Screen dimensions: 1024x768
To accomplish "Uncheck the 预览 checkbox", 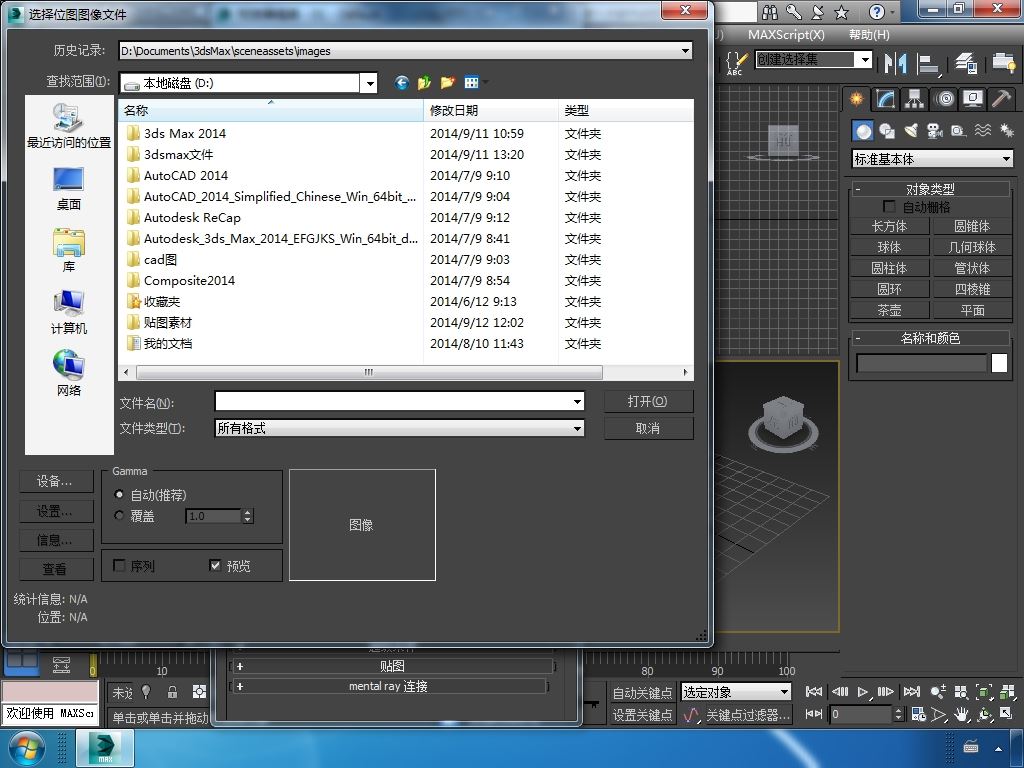I will [x=215, y=565].
